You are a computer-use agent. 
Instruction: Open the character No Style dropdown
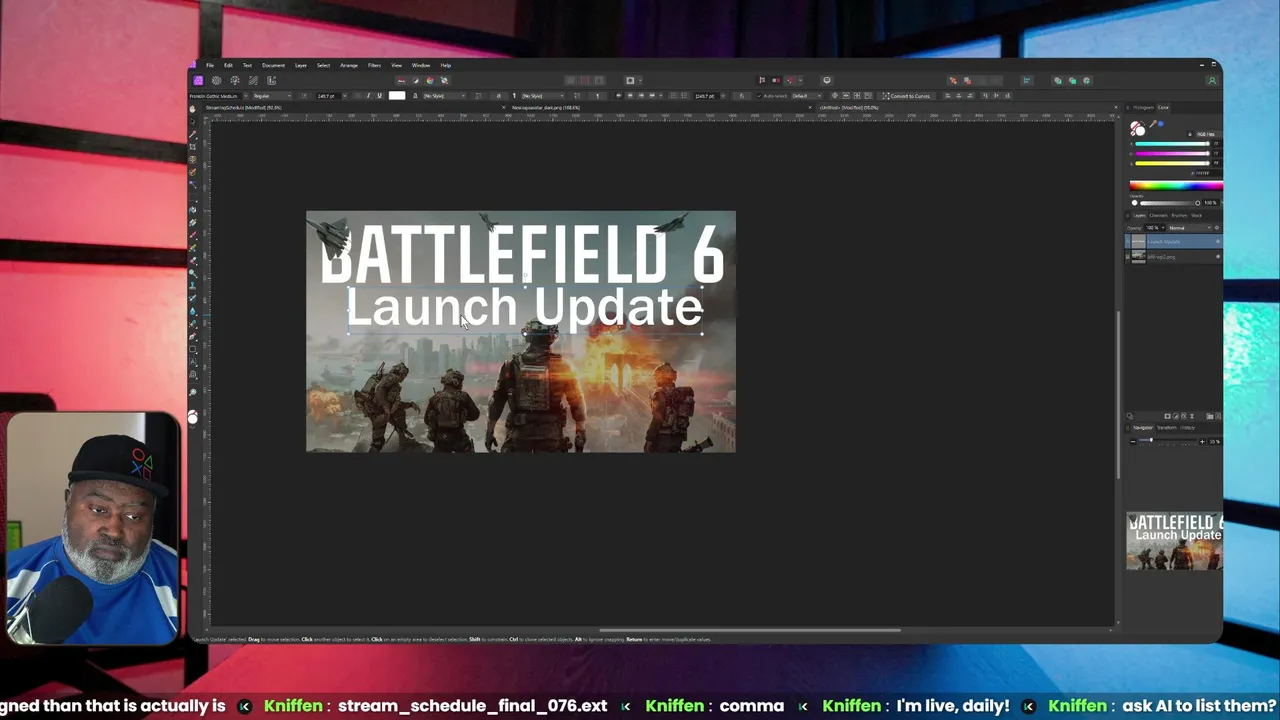point(444,96)
